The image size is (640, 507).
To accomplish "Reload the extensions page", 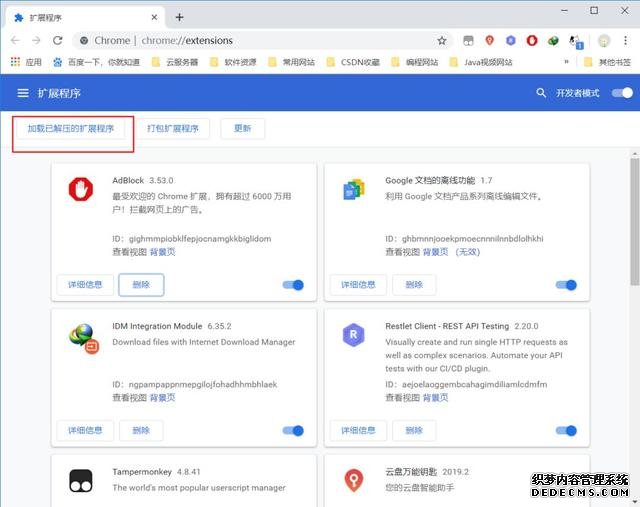I will click(58, 40).
